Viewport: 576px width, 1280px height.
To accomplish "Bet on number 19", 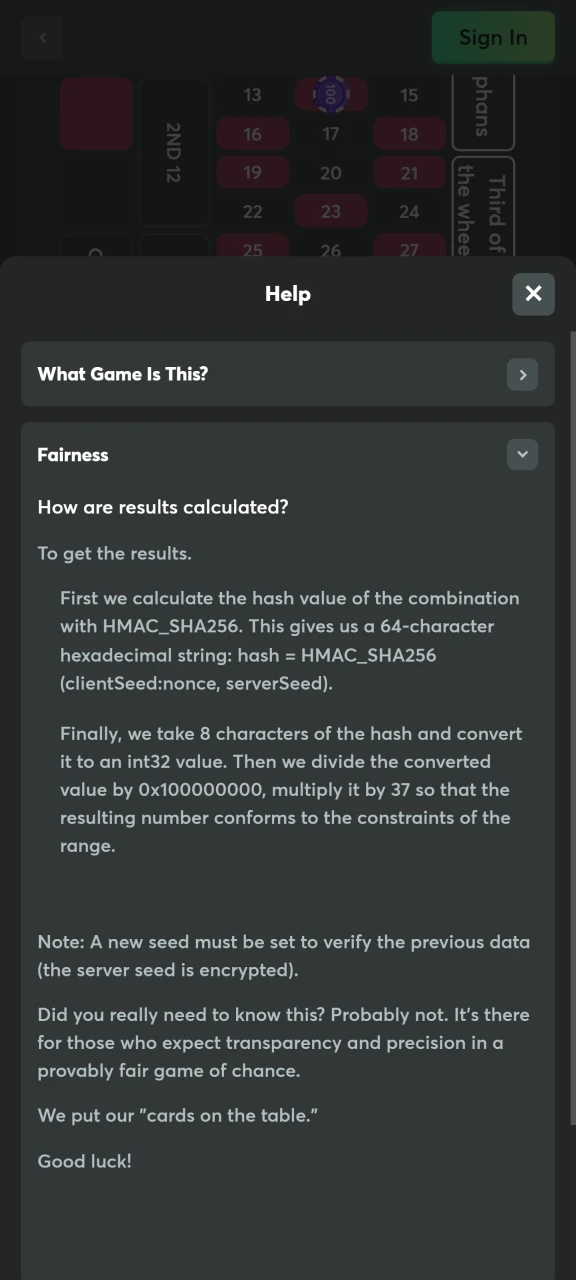I will point(252,173).
